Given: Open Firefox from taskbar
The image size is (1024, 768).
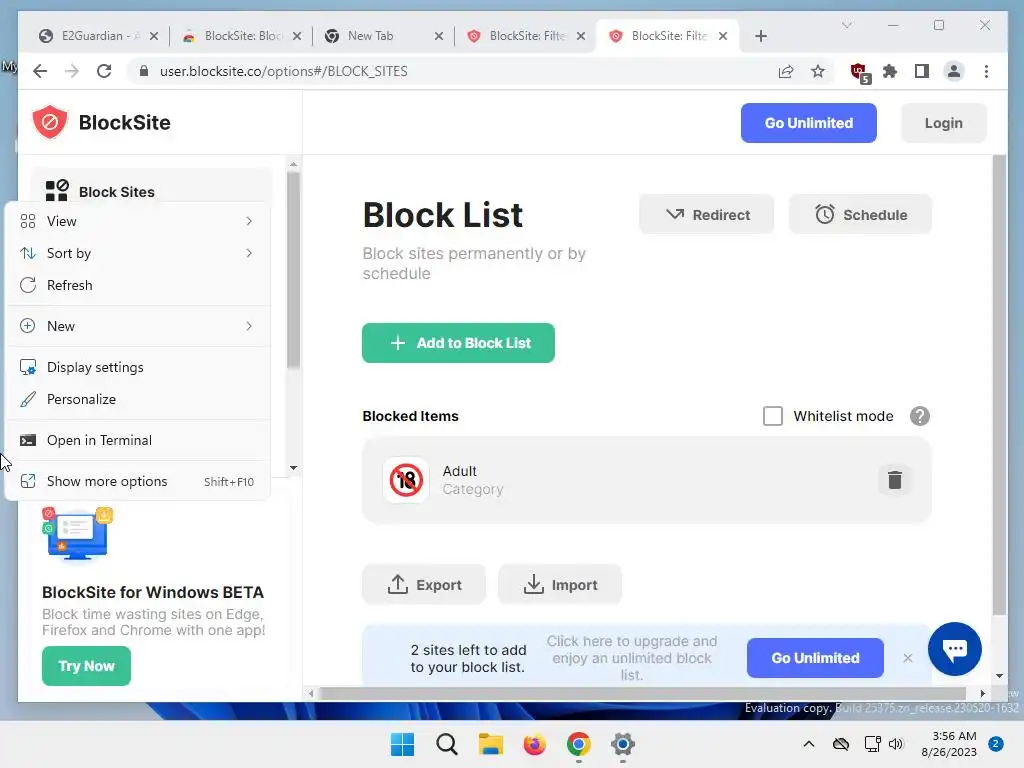Looking at the screenshot, I should click(x=534, y=744).
